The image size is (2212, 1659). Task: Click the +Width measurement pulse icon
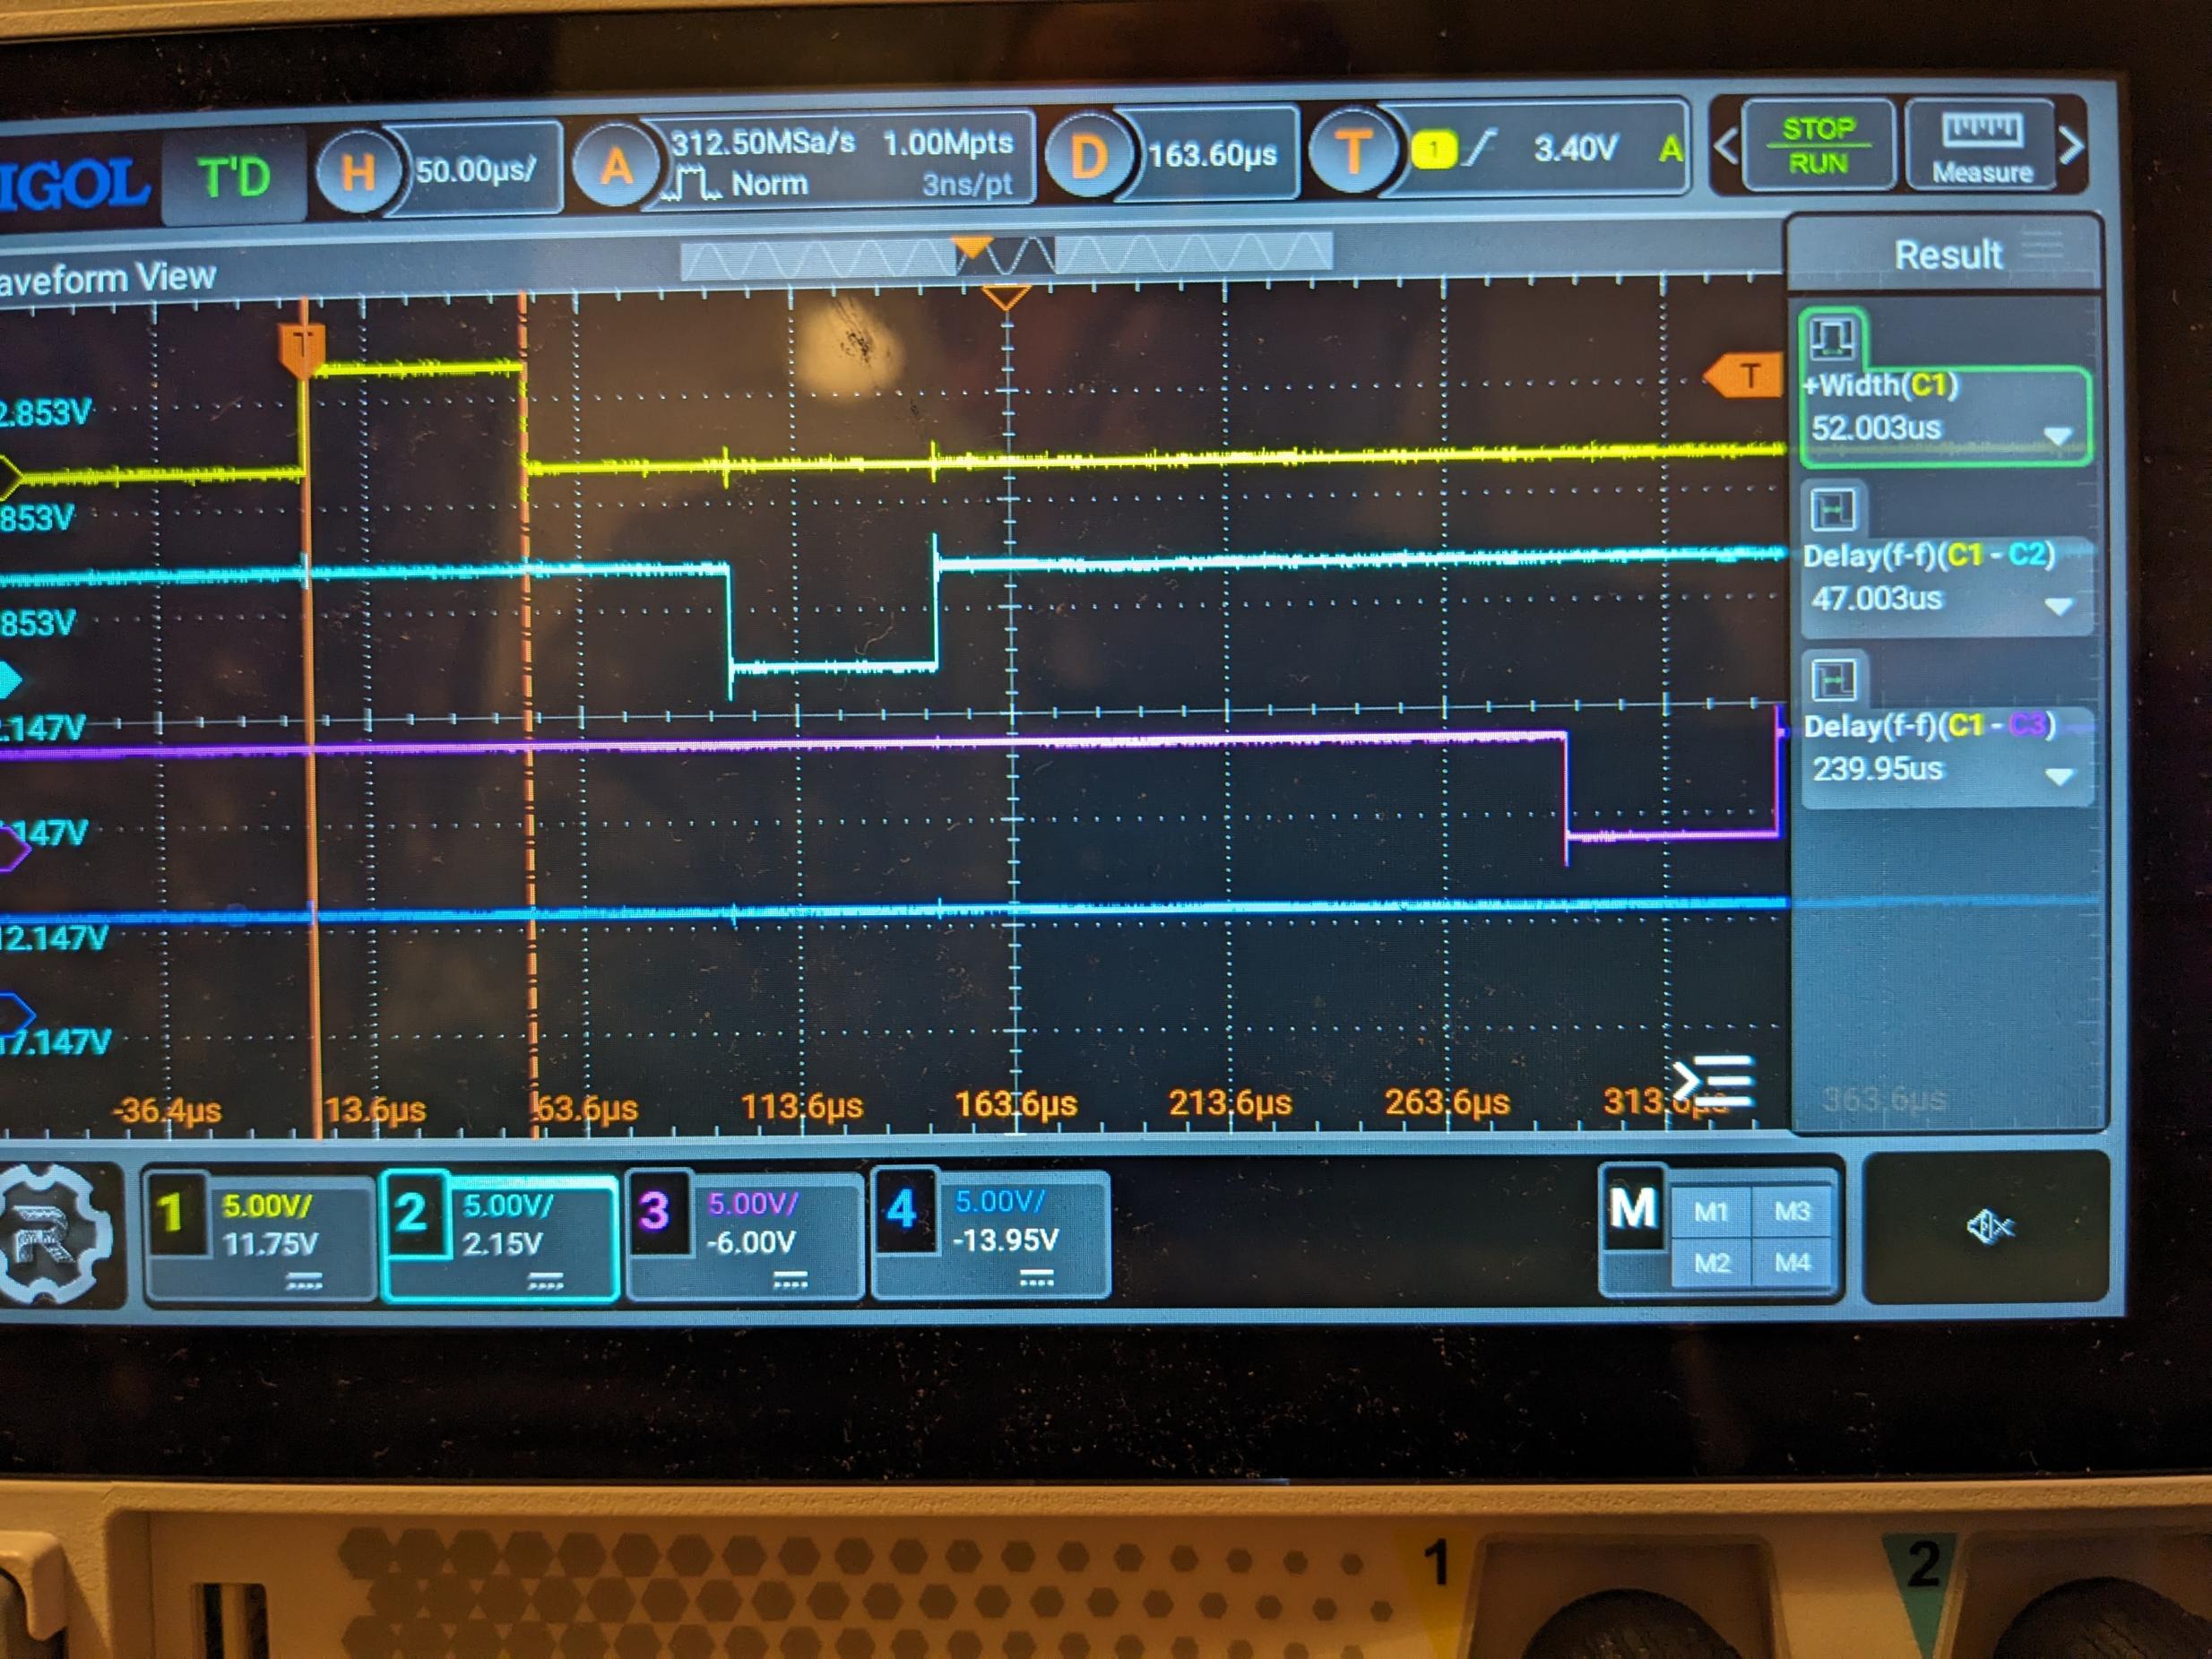[x=1831, y=338]
